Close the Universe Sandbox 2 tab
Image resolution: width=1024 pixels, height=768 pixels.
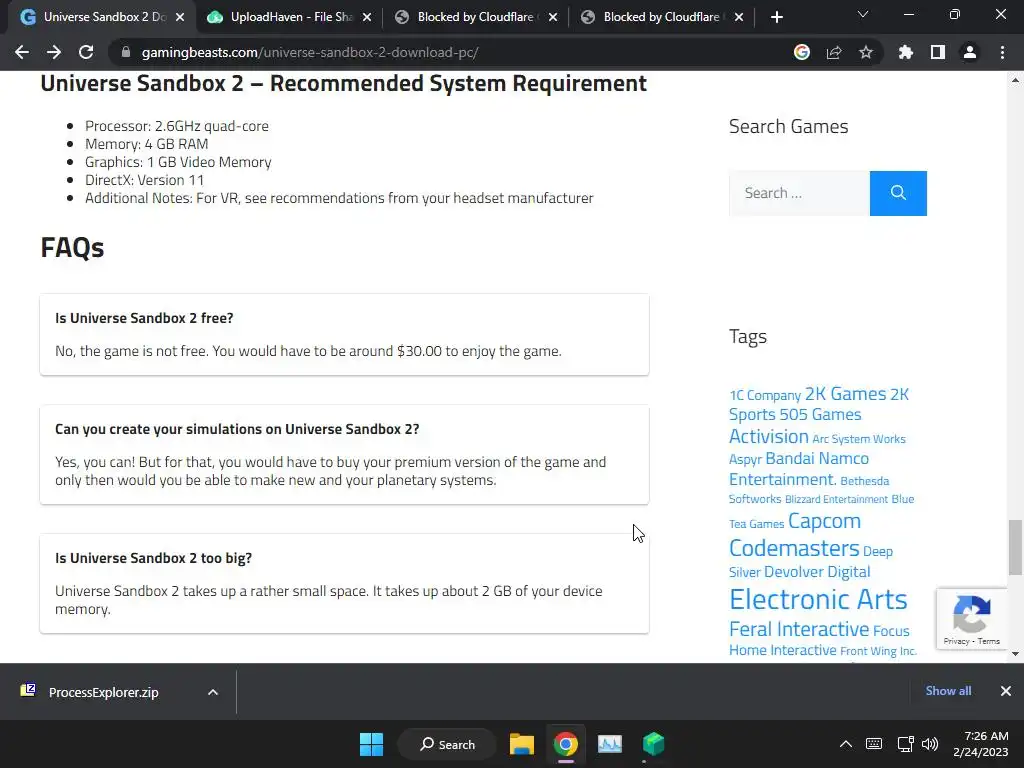(x=180, y=18)
